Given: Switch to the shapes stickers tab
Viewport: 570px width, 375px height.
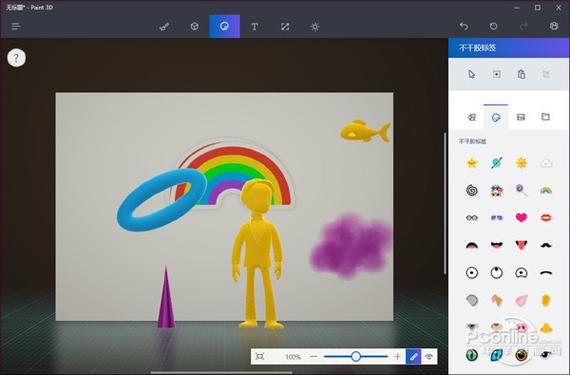Looking at the screenshot, I should point(471,117).
